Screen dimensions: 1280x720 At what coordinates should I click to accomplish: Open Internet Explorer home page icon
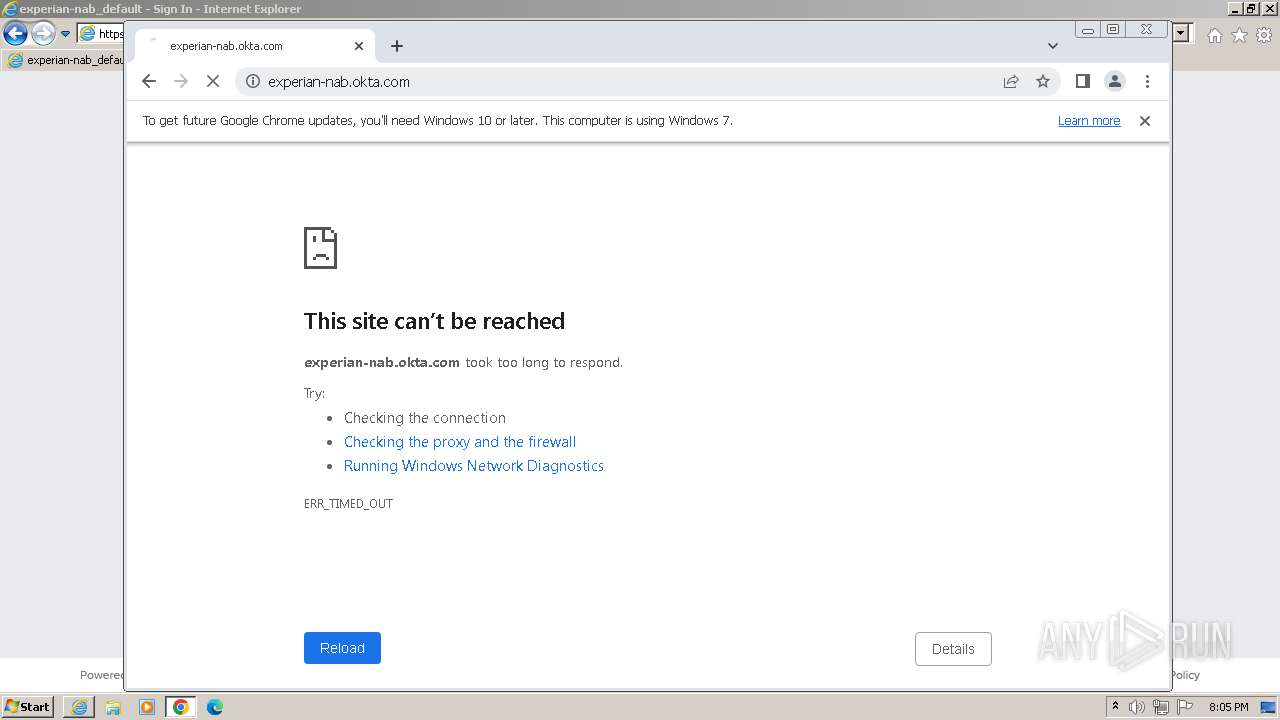click(x=1214, y=35)
